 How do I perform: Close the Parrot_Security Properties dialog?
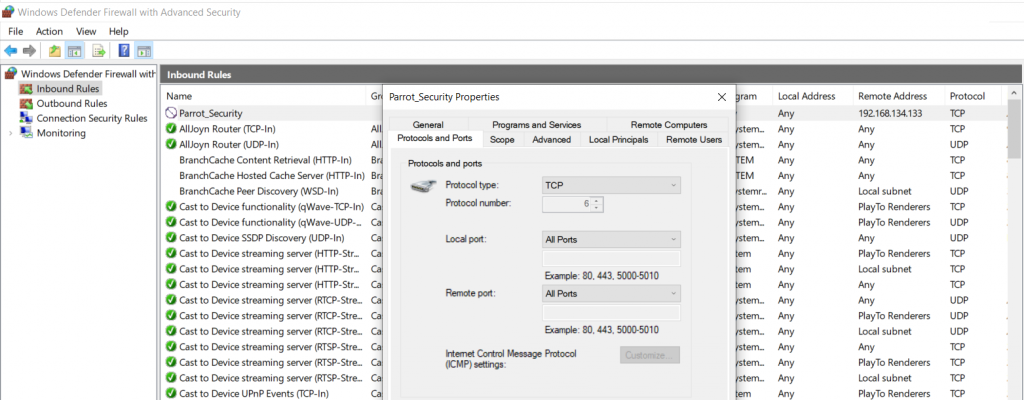click(x=722, y=97)
